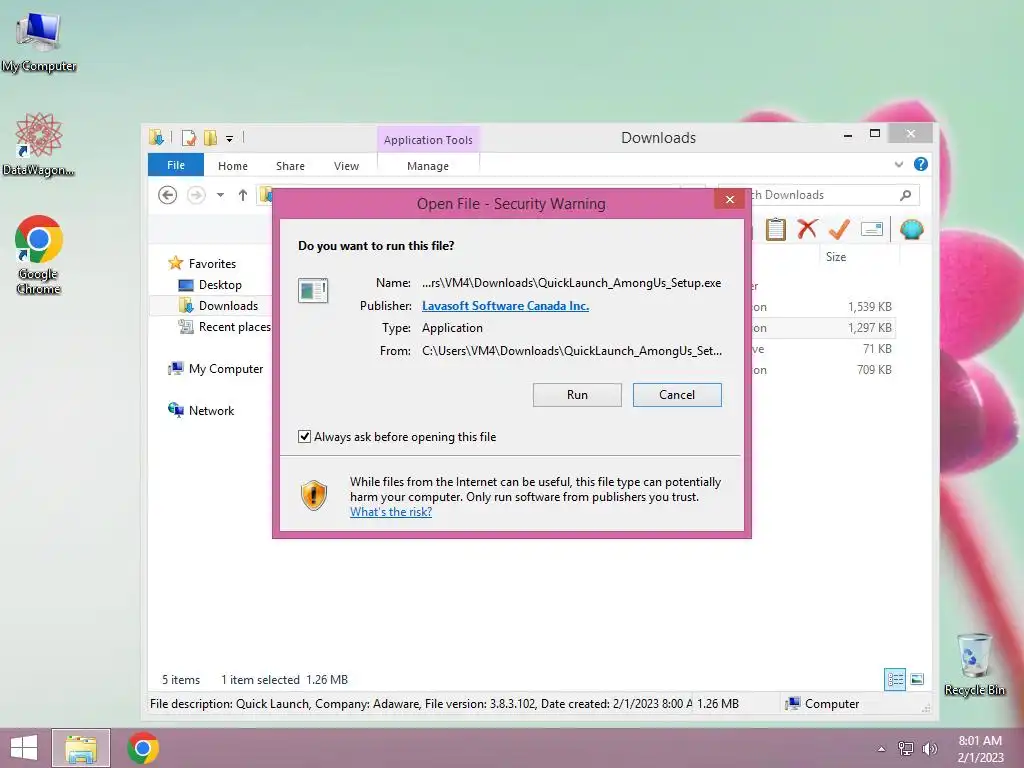
Task: Expand the ribbon with the chevron
Action: pos(899,165)
